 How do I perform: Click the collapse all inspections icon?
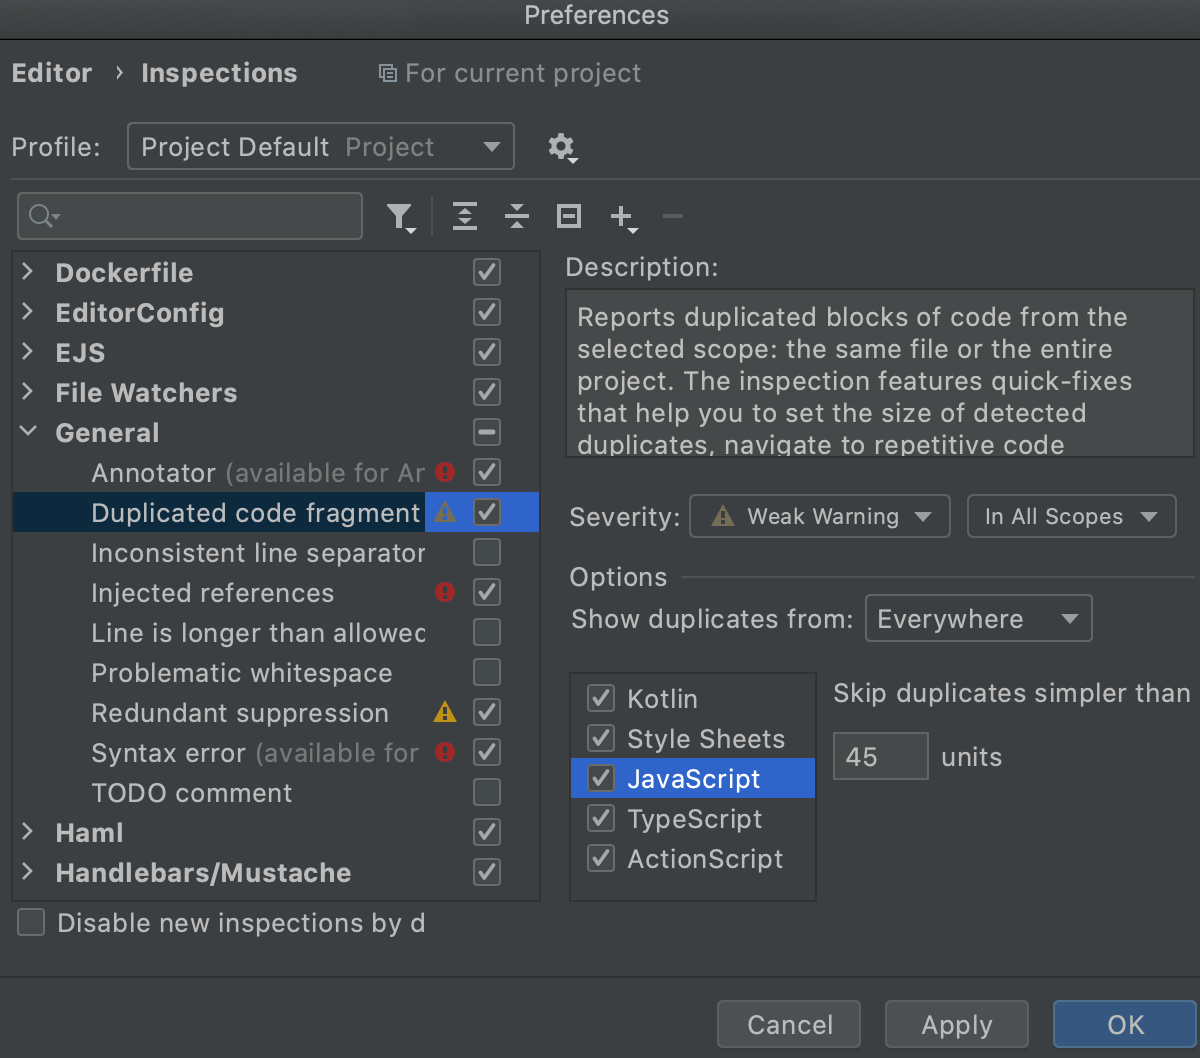(516, 216)
